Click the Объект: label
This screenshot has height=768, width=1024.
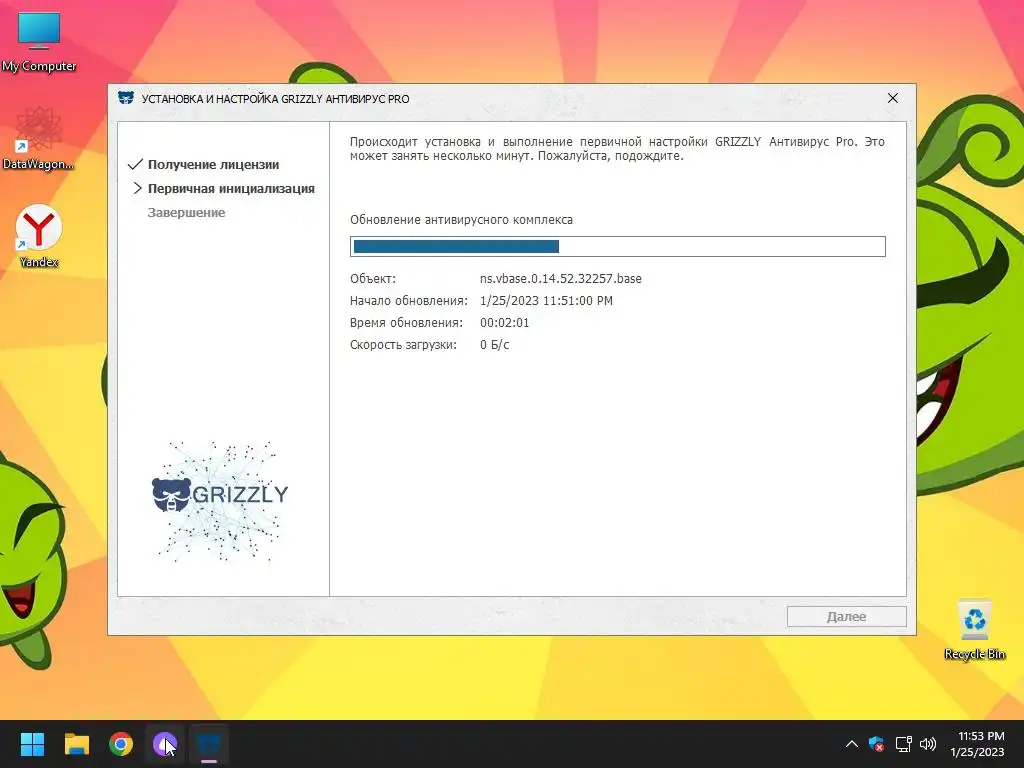tap(373, 279)
